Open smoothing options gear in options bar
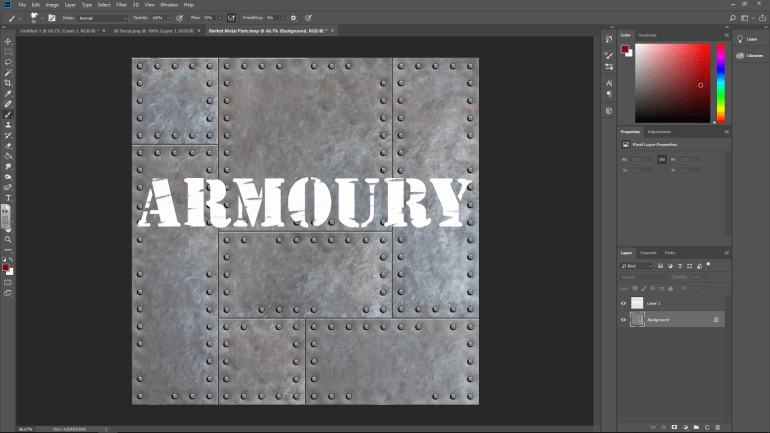This screenshot has height=433, width=770. 293,18
